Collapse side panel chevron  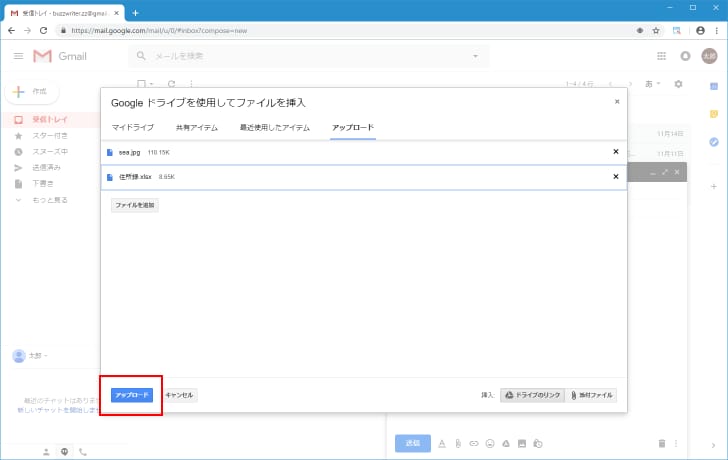coord(714,446)
